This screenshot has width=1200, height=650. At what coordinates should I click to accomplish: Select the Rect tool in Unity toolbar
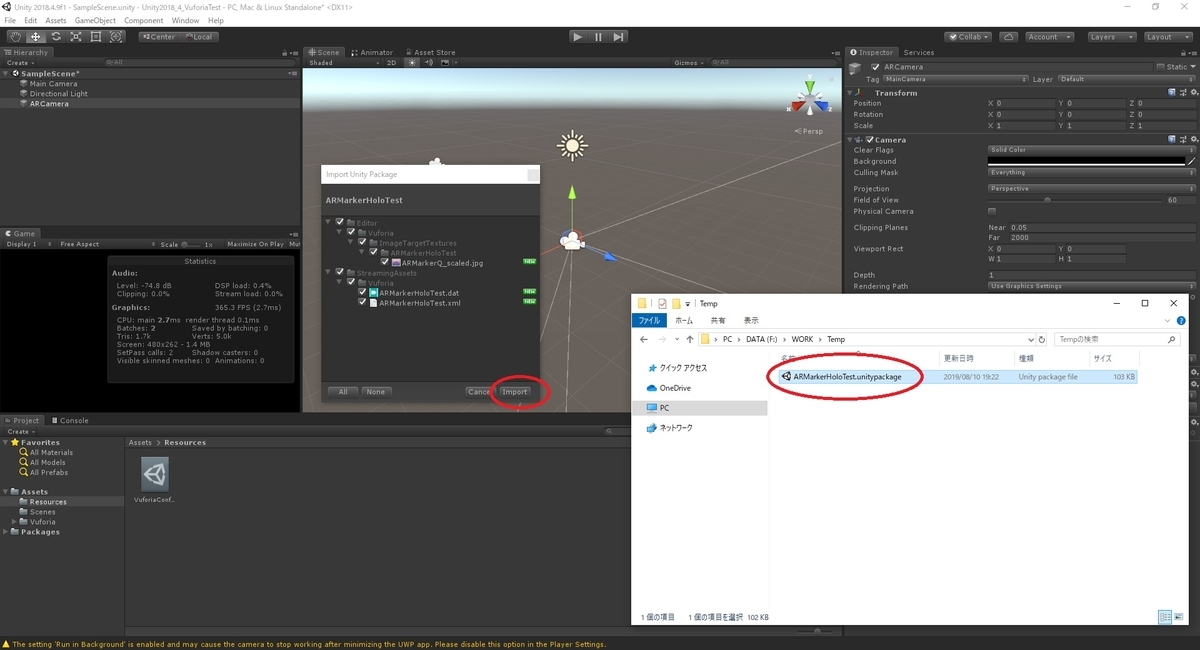click(x=95, y=37)
